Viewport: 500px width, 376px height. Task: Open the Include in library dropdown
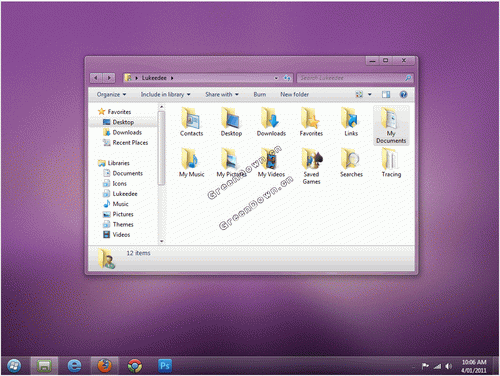click(x=165, y=95)
